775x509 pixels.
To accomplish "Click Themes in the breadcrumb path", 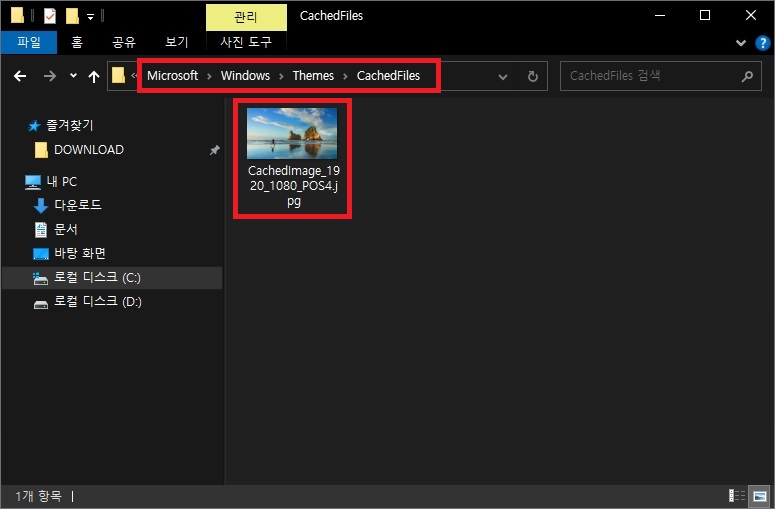I will tap(313, 76).
